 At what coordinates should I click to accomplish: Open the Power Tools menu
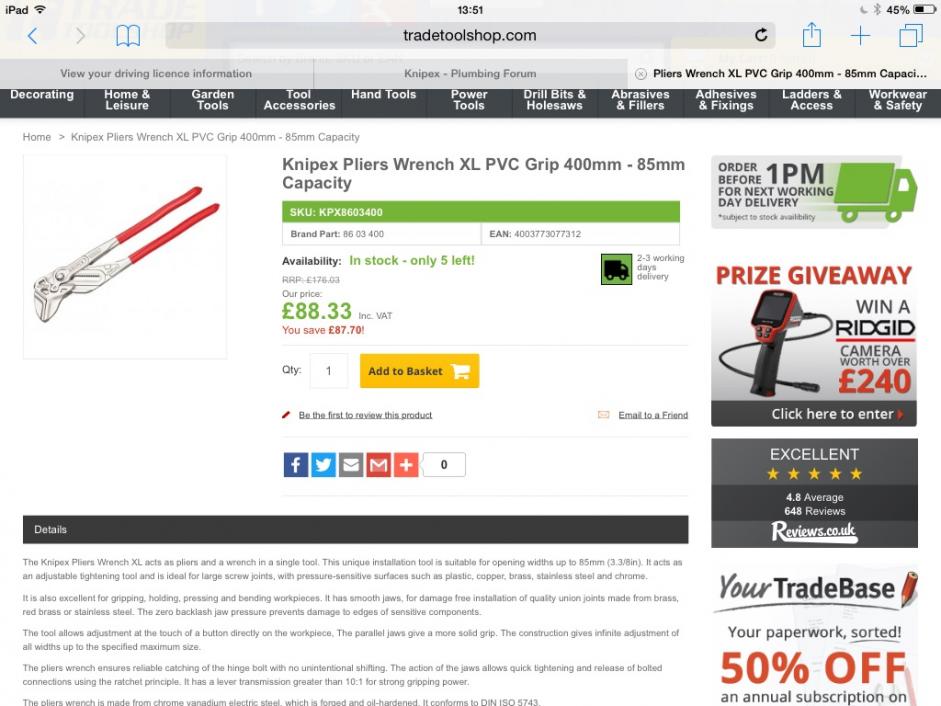coord(469,100)
